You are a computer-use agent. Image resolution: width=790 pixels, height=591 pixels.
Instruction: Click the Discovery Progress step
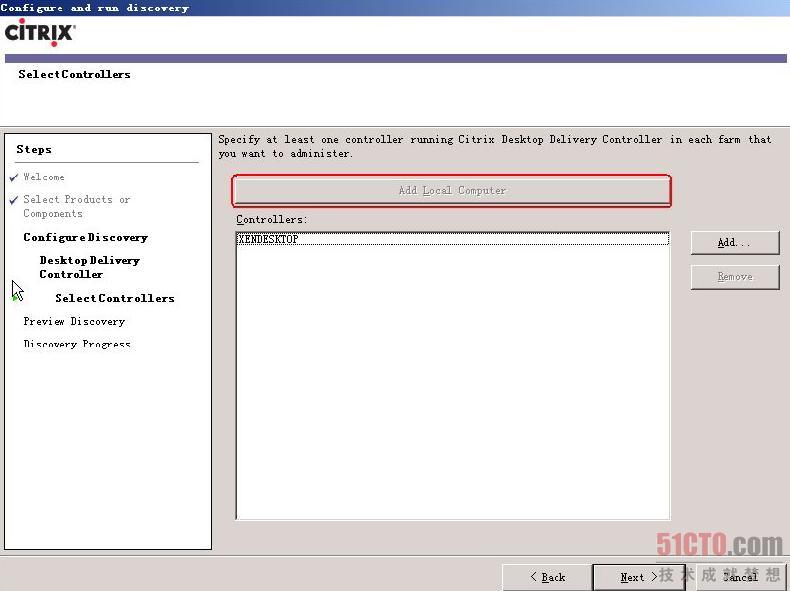(x=77, y=344)
